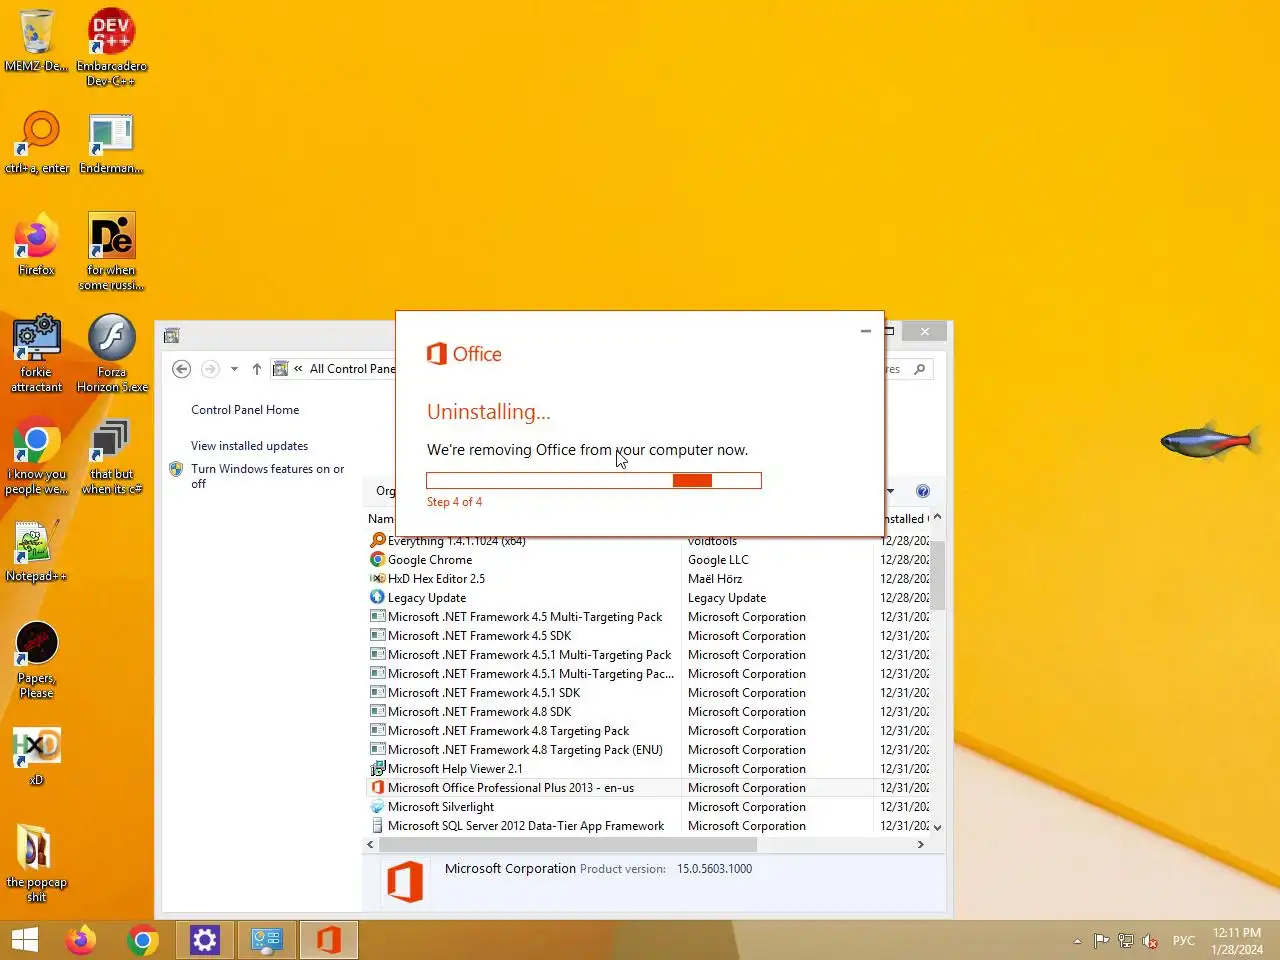Open the MEMZ-De... Recycle Bin desktop icon

pyautogui.click(x=36, y=40)
